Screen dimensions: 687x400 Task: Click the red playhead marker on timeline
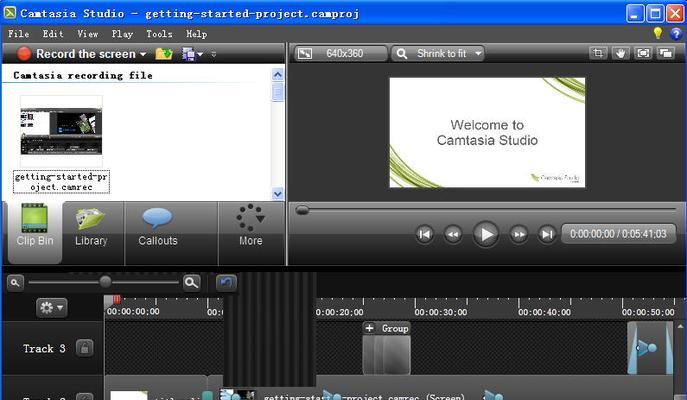click(x=117, y=299)
